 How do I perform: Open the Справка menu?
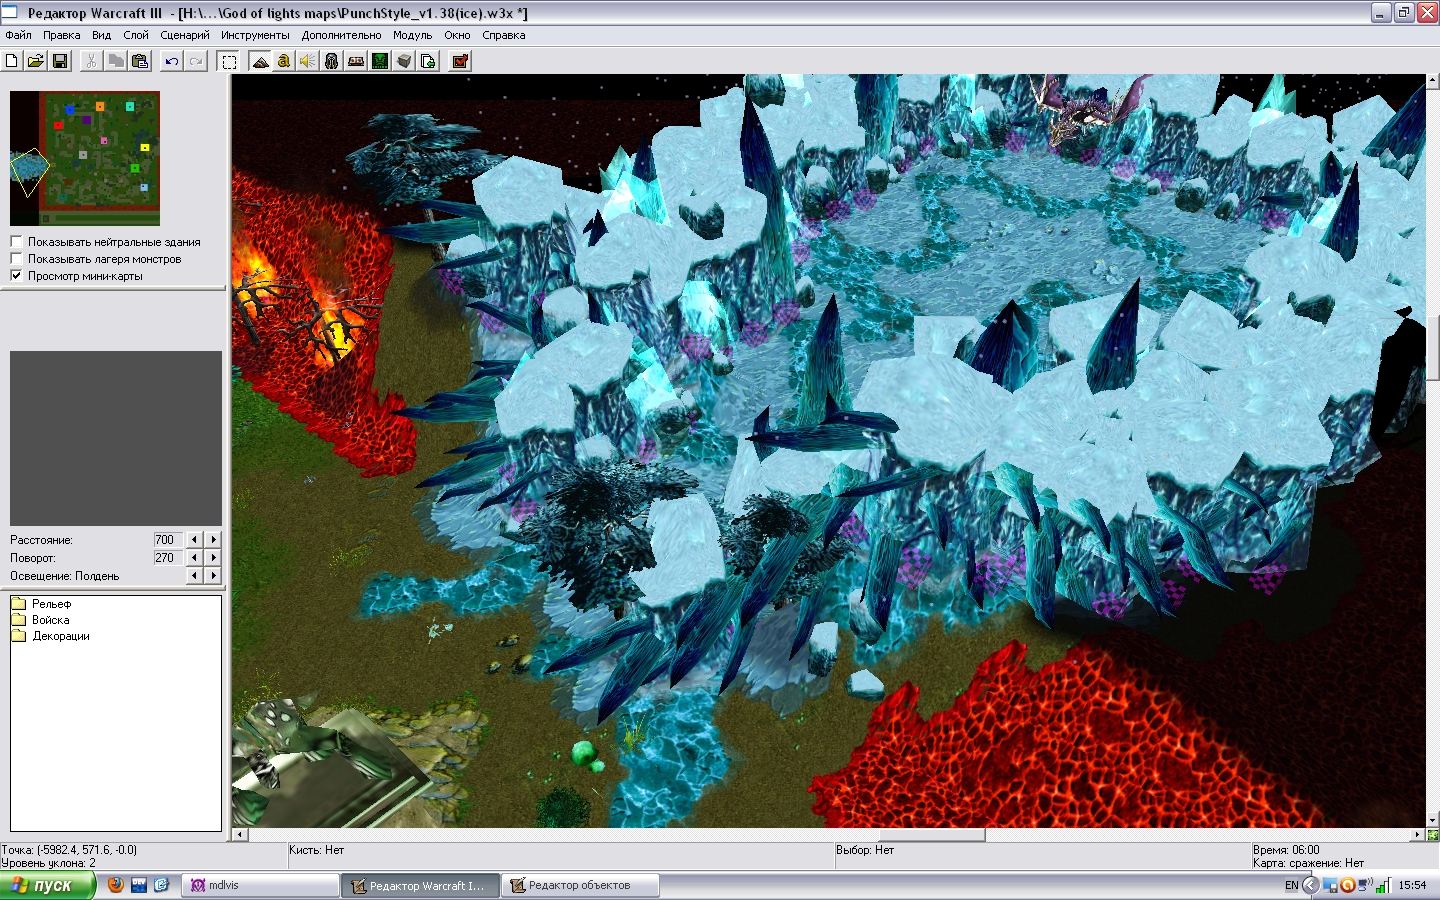(504, 35)
